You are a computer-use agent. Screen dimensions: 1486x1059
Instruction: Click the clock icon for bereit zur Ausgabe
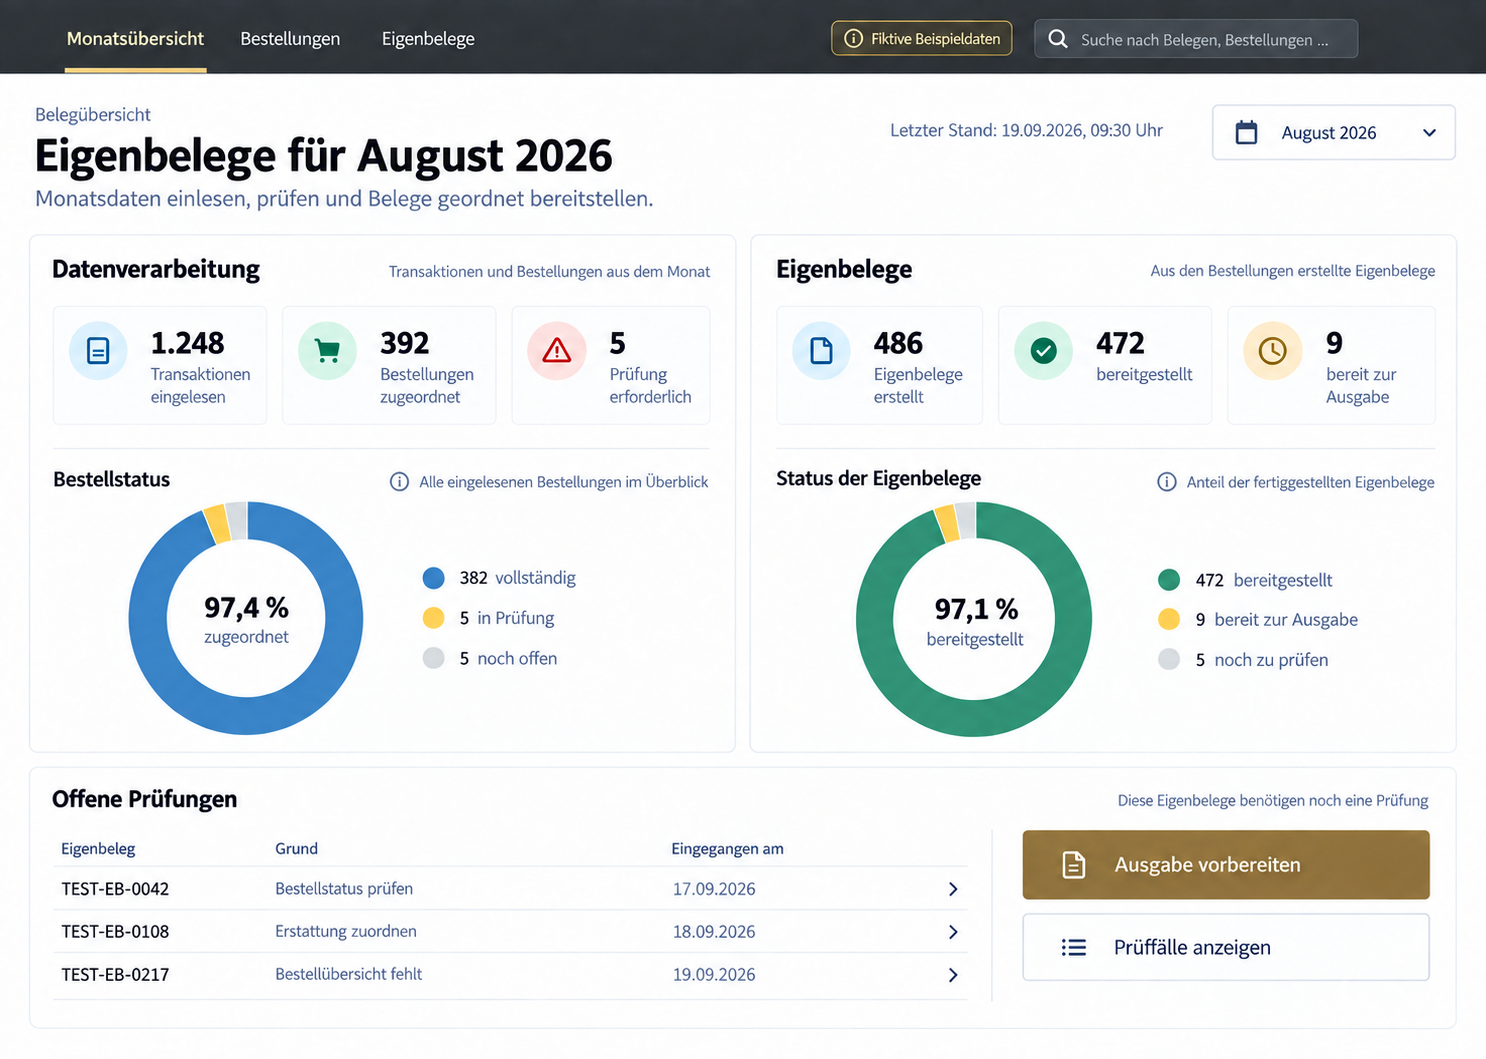coord(1272,351)
